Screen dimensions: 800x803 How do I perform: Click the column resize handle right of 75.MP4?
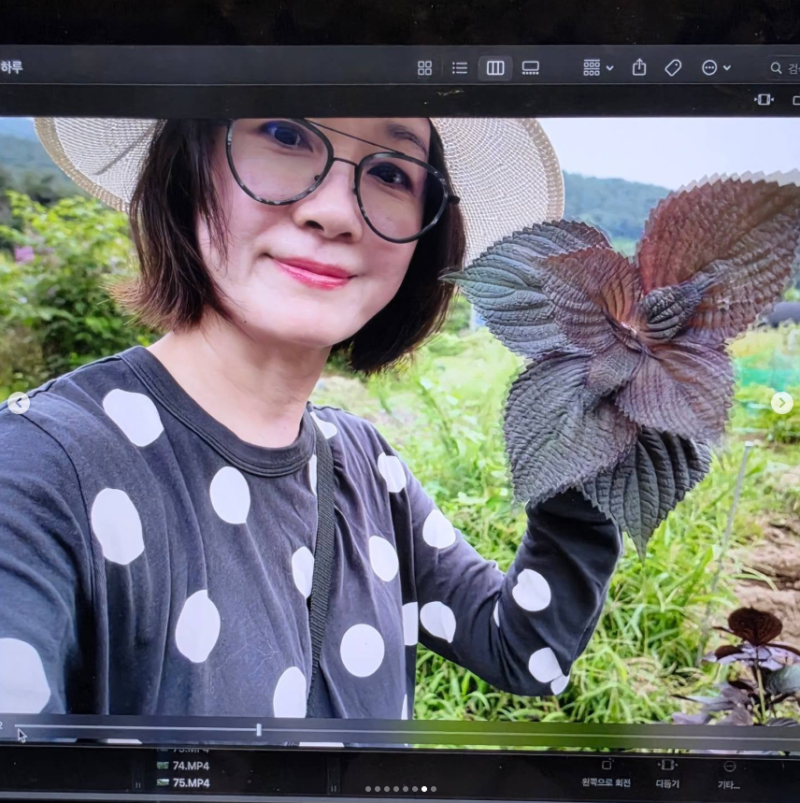(x=333, y=788)
